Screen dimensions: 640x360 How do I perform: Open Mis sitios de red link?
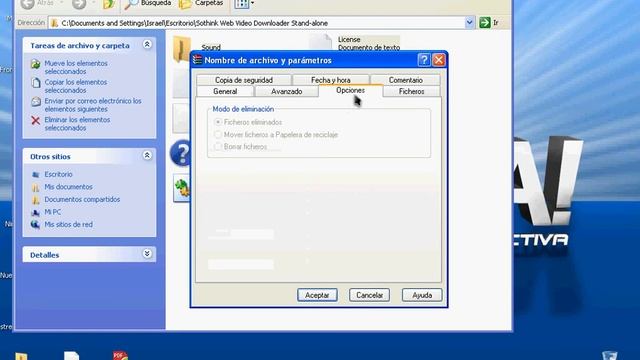click(68, 224)
